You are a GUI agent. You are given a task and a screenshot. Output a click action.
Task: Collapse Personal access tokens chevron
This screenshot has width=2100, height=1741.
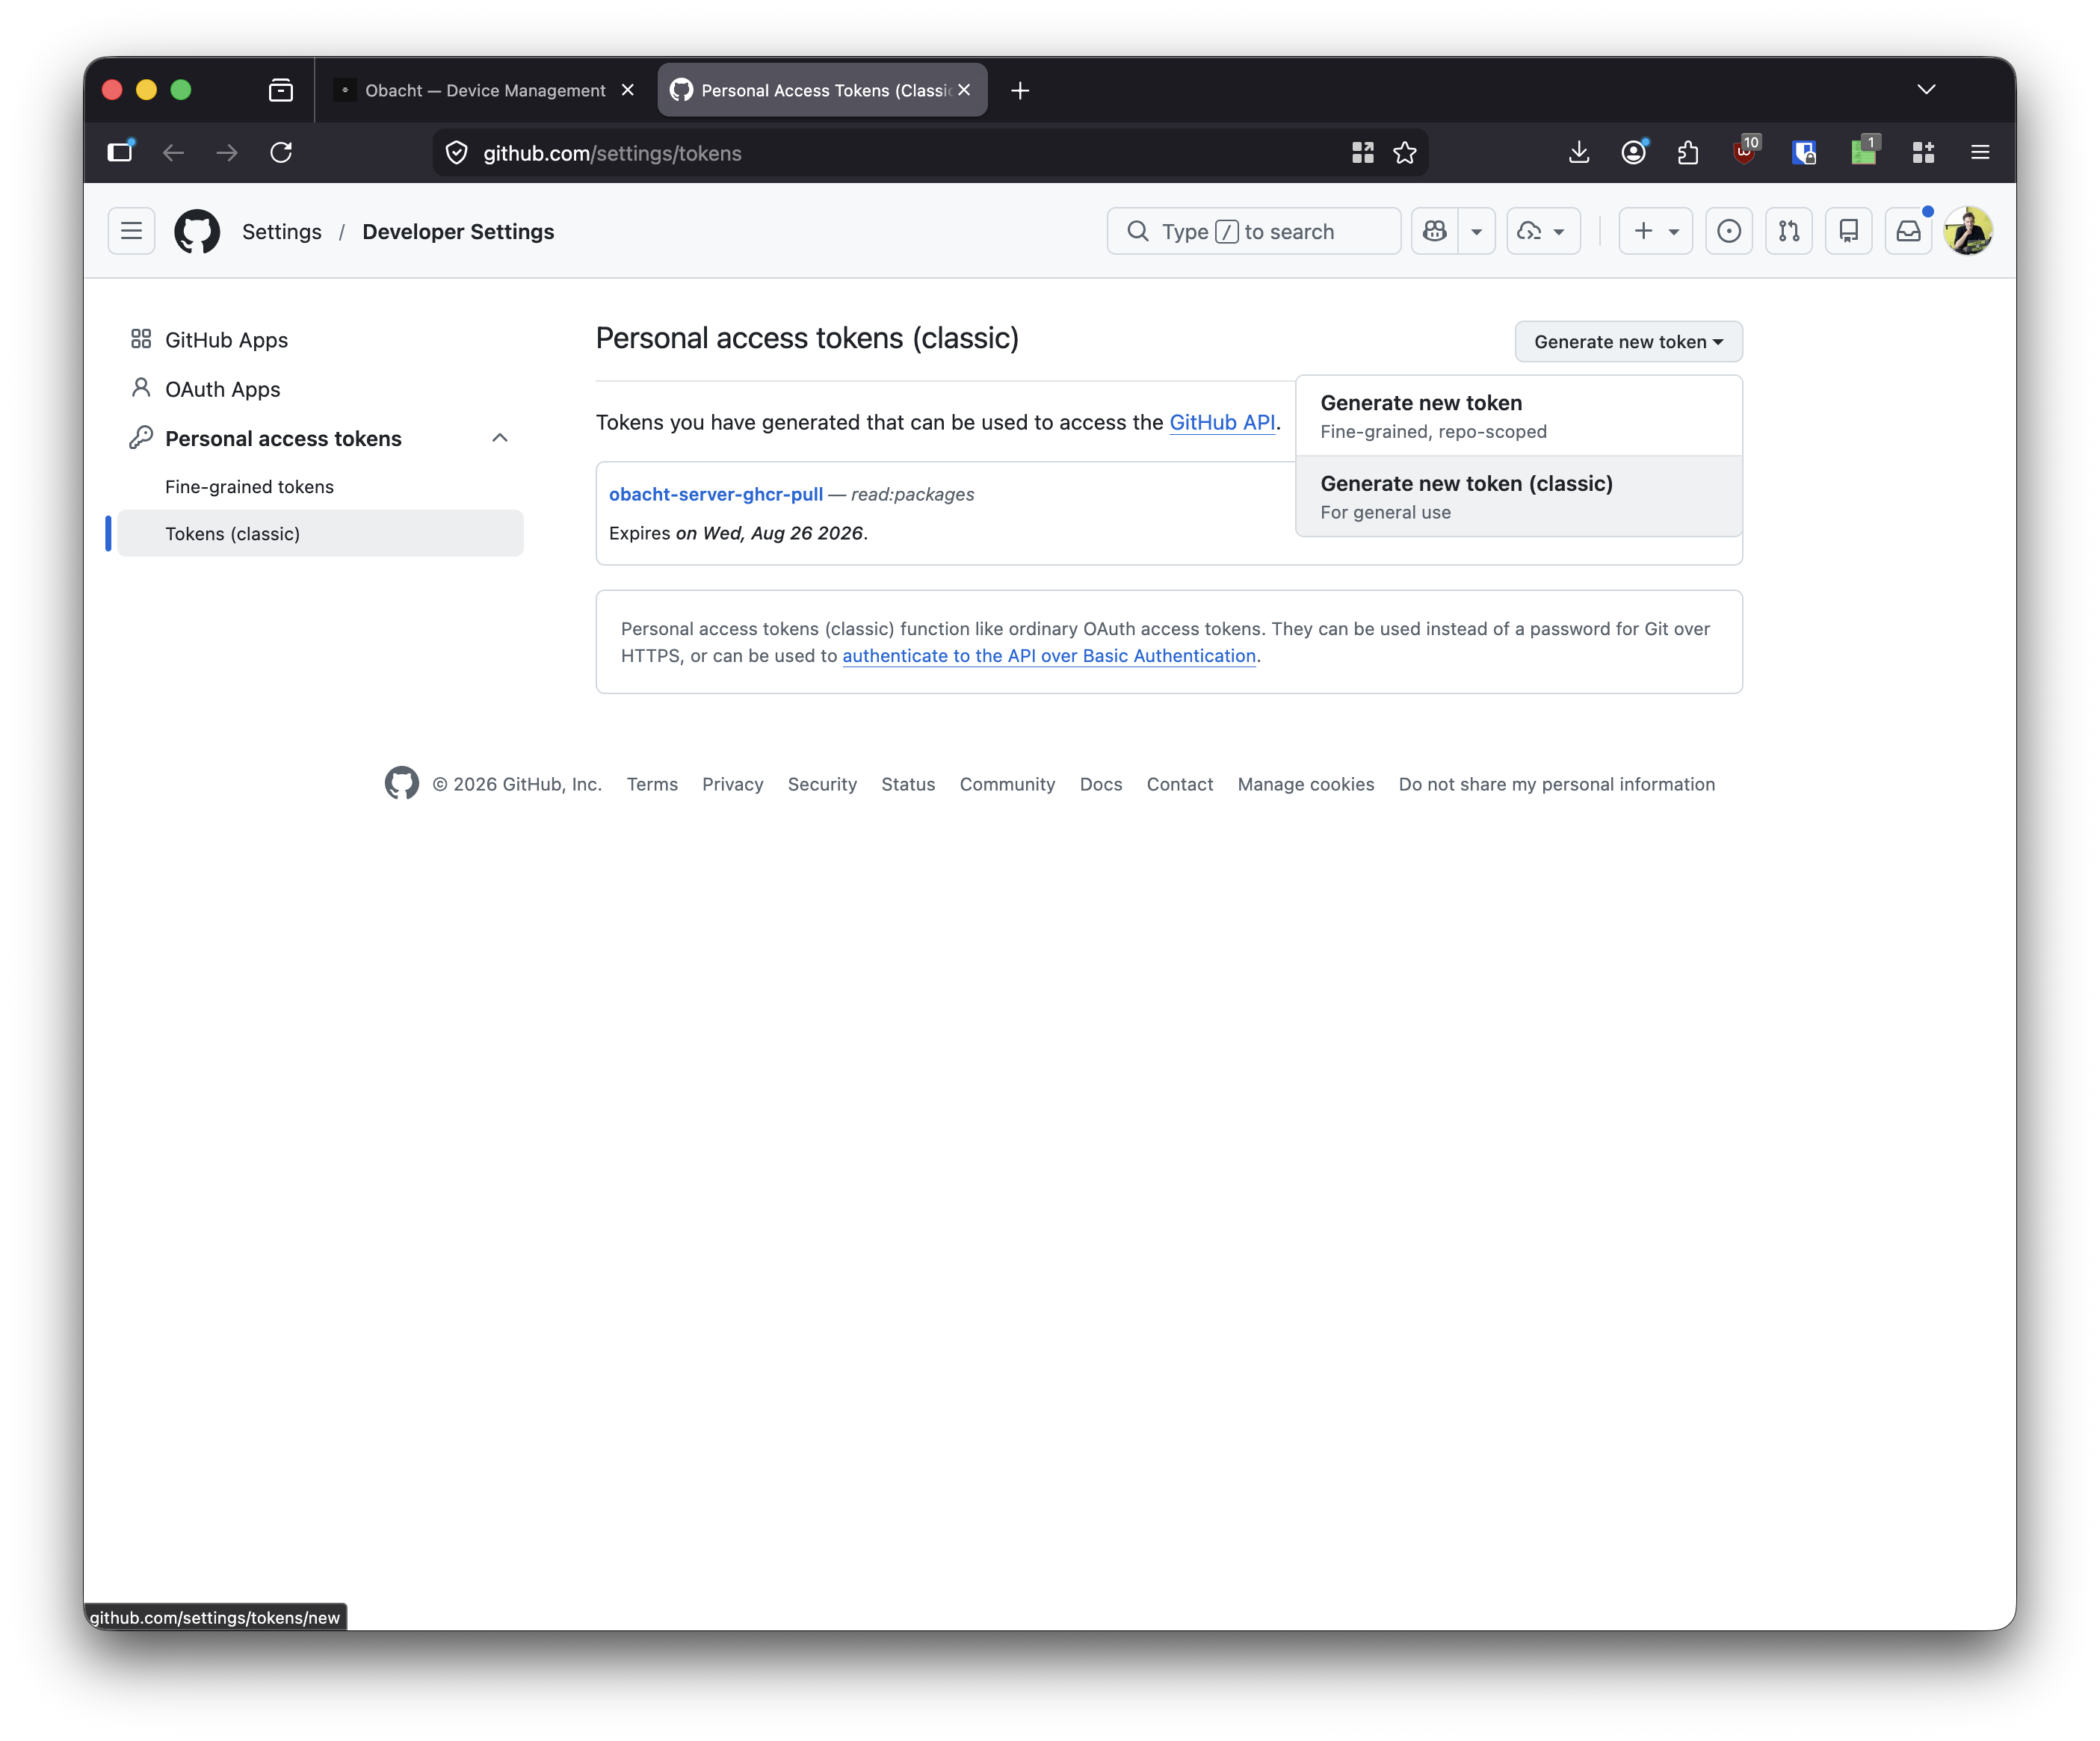[500, 438]
